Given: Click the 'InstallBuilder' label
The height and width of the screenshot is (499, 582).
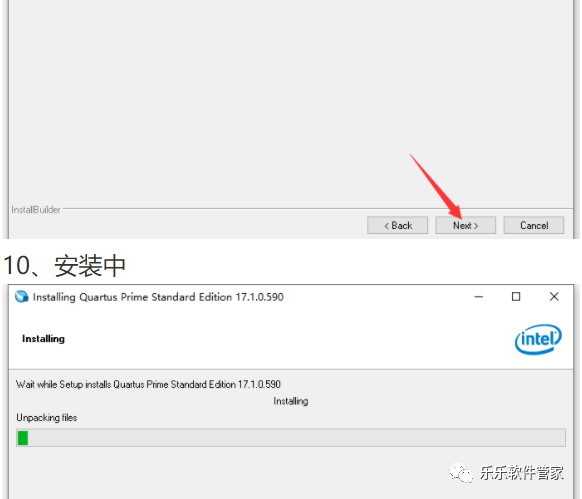Looking at the screenshot, I should [x=36, y=210].
